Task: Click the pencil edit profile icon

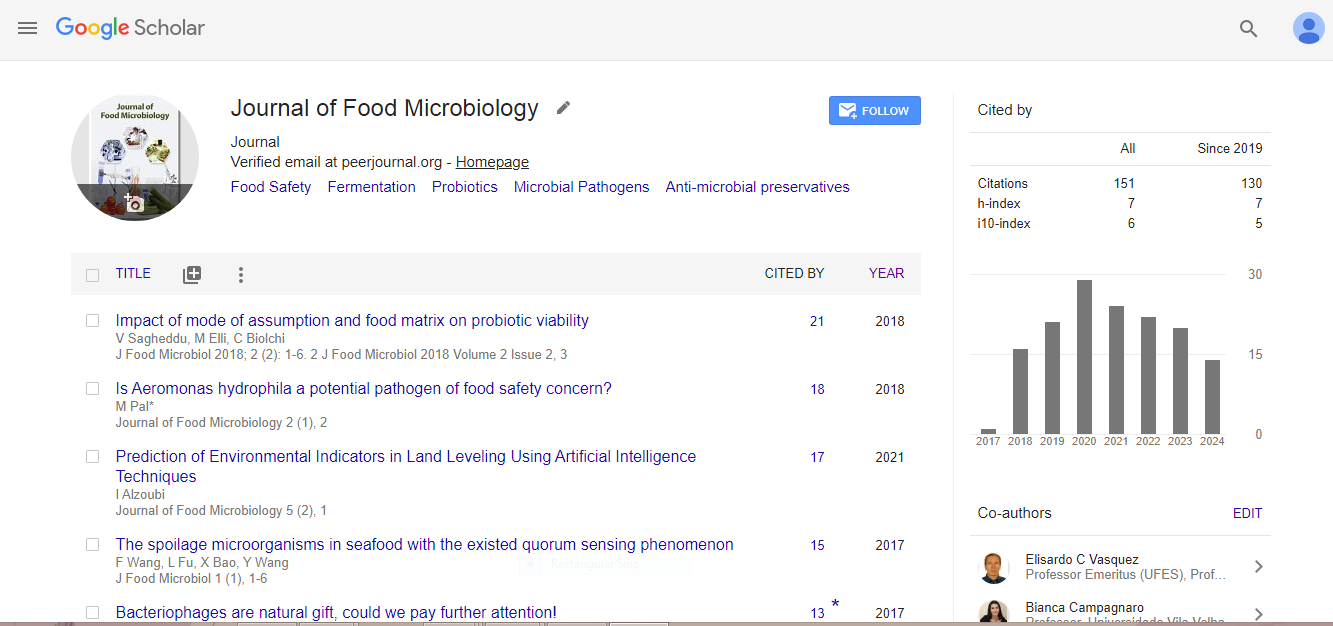Action: [564, 108]
